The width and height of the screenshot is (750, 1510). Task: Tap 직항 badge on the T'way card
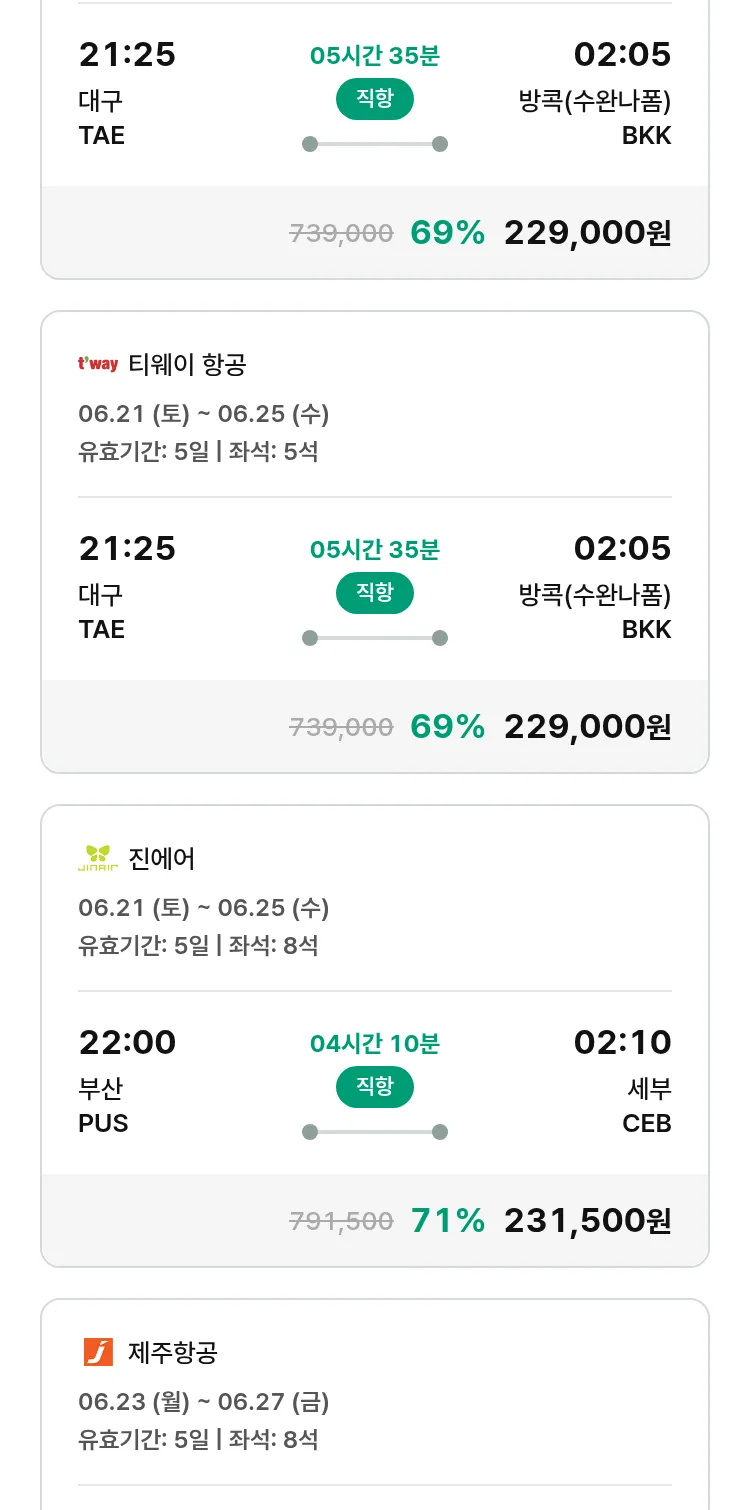375,593
